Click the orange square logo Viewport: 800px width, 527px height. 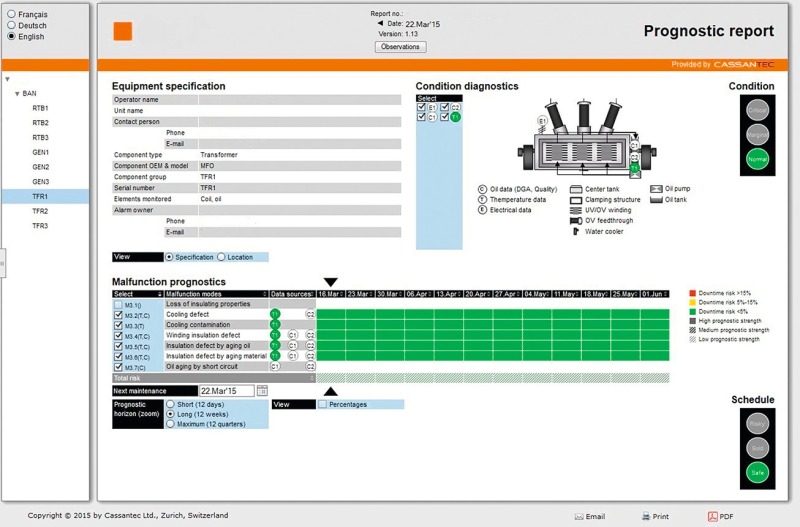123,31
